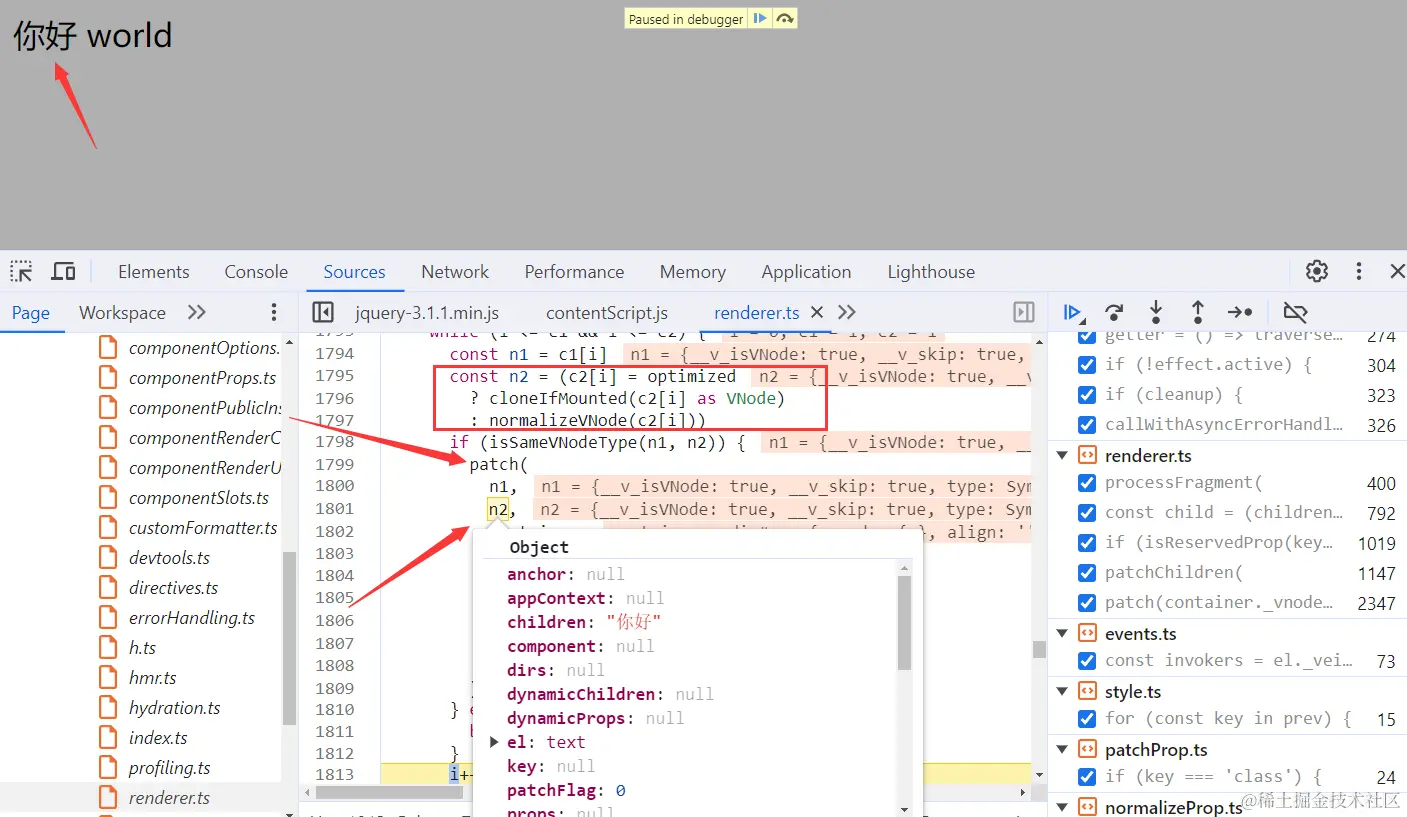This screenshot has width=1407, height=817.
Task: Switch to jquery-3.1.1.min.js file tab
Action: click(427, 312)
